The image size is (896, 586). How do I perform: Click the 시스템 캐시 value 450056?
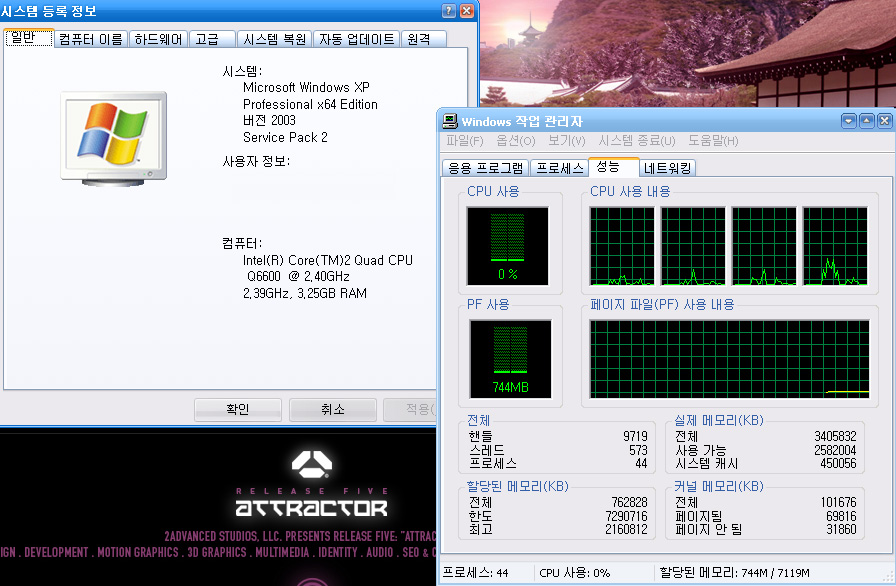pos(838,463)
